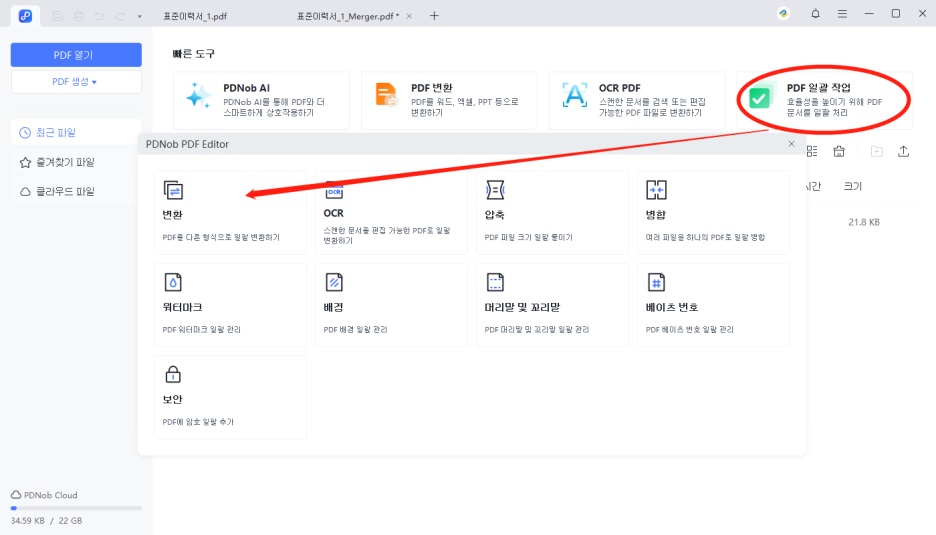Click the green checkmark batch icon
936x535 pixels.
pos(760,98)
